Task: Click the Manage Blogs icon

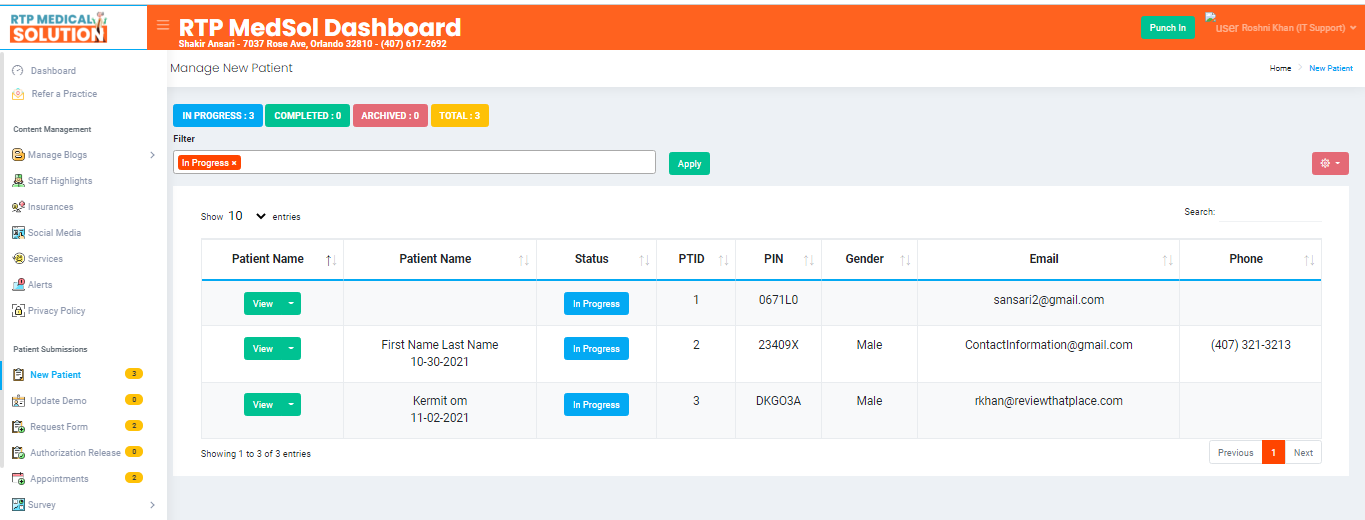Action: [x=18, y=155]
